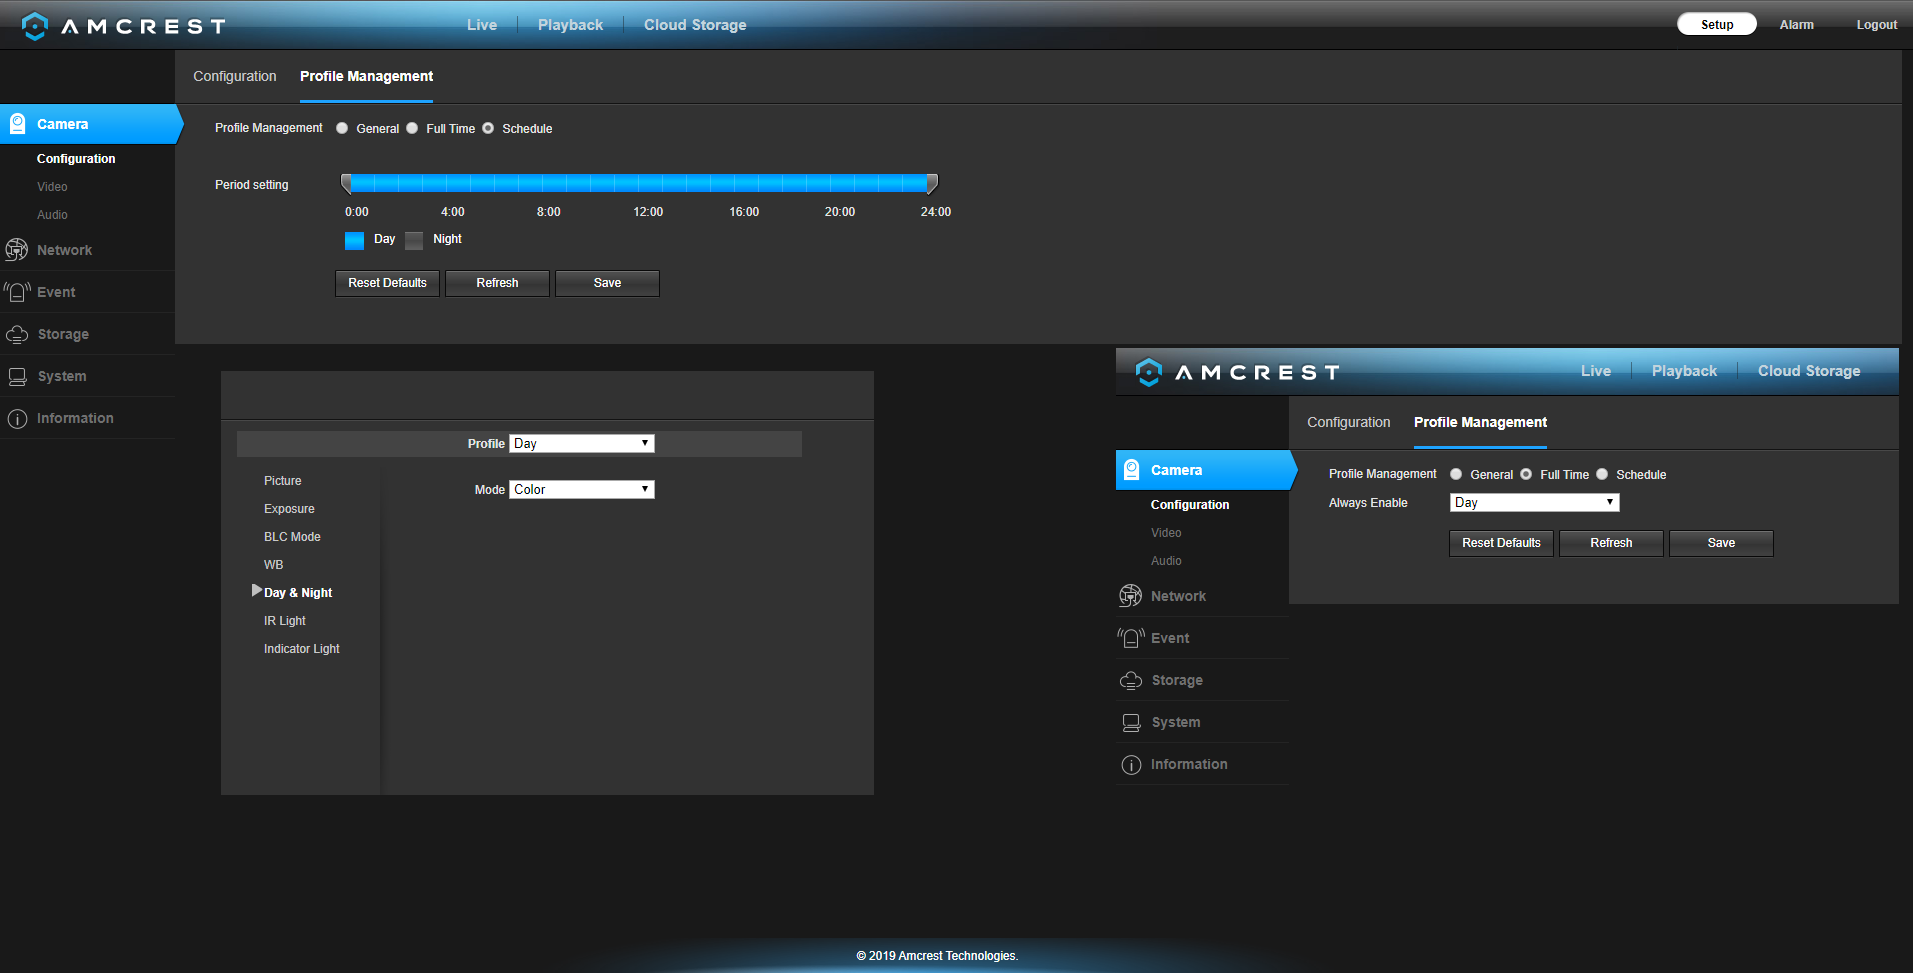Open the Always Enable Day dropdown
1913x973 pixels.
[x=1534, y=503]
